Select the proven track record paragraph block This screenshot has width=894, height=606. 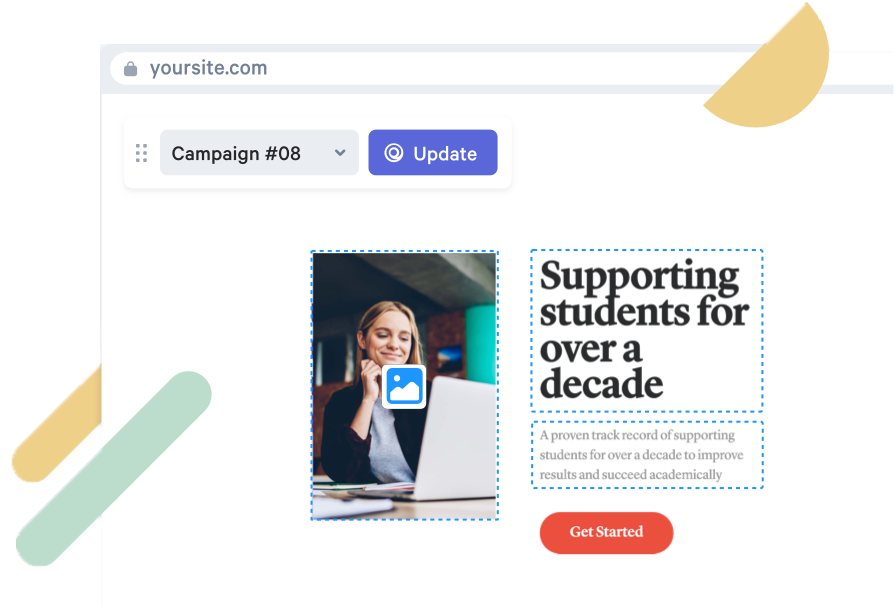point(647,455)
